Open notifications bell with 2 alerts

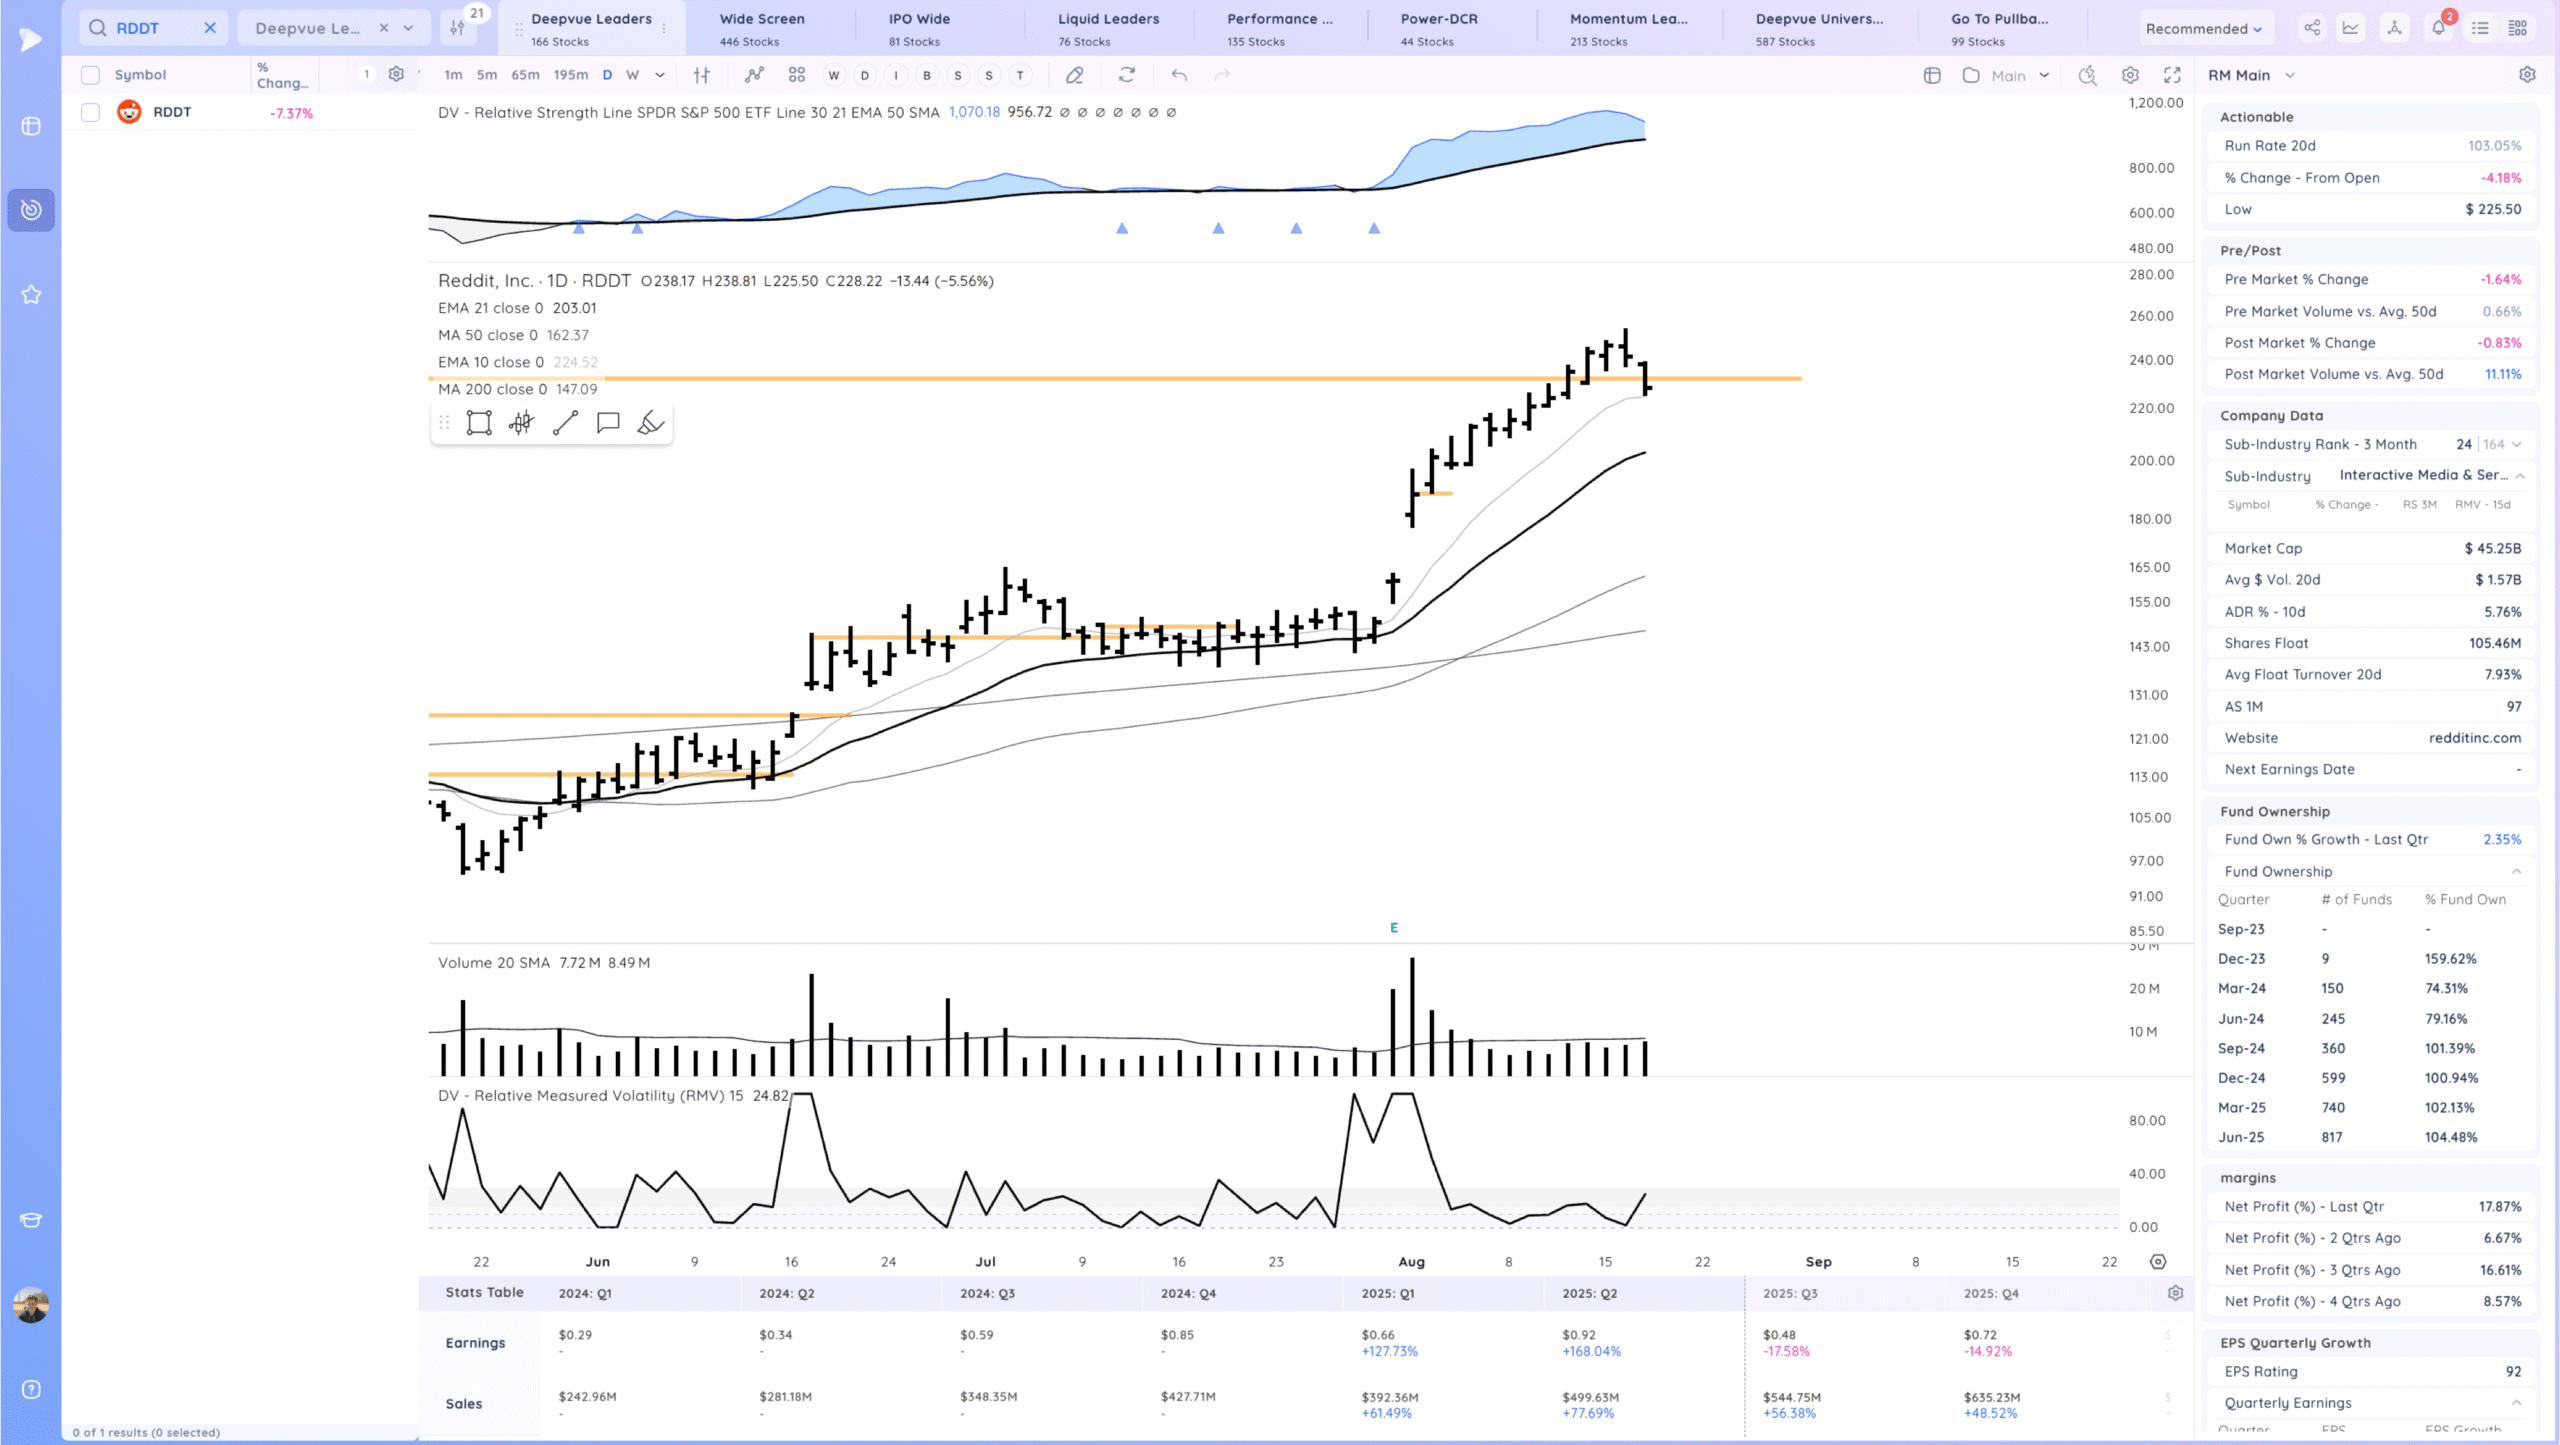pyautogui.click(x=2439, y=27)
